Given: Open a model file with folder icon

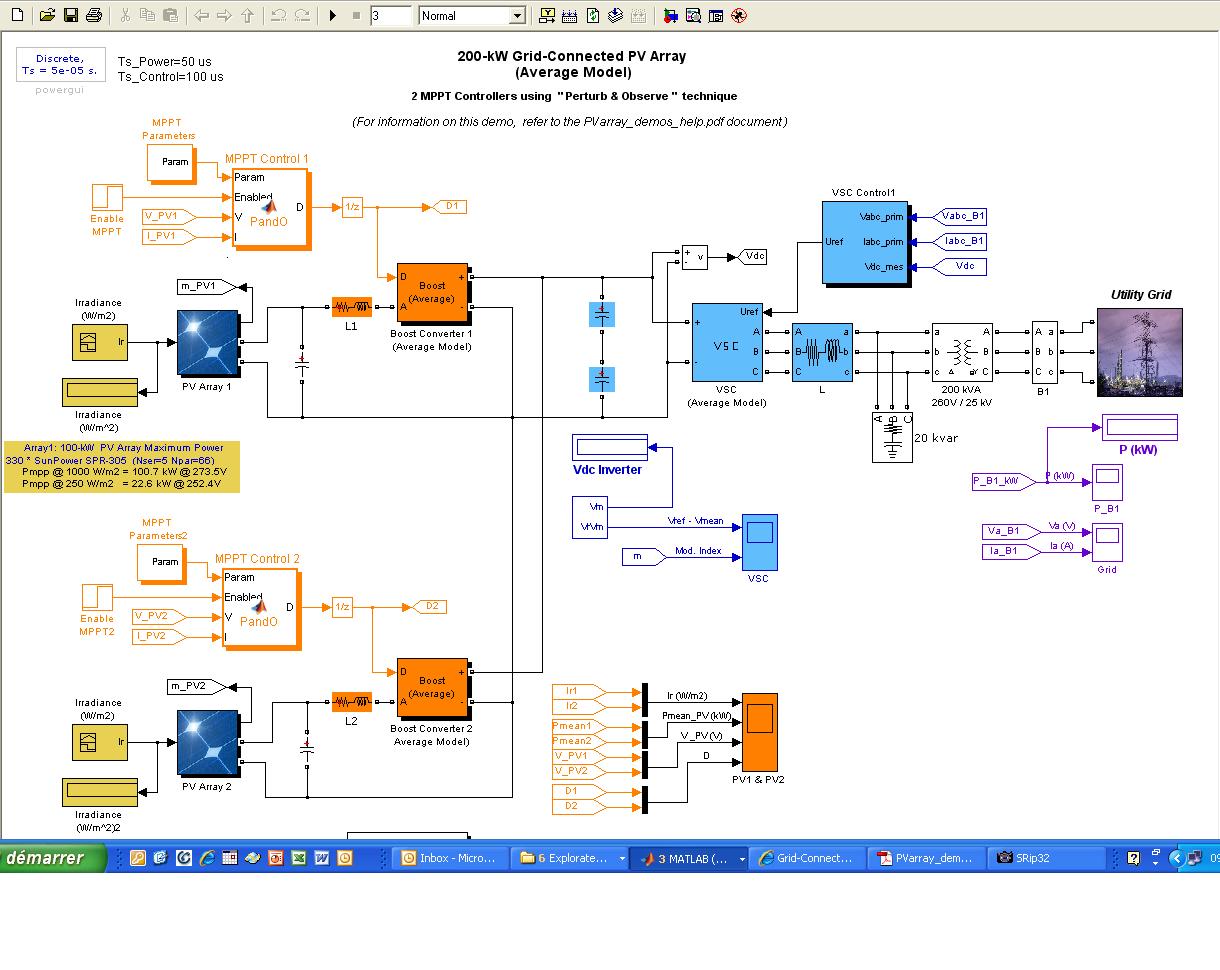Looking at the screenshot, I should 47,16.
